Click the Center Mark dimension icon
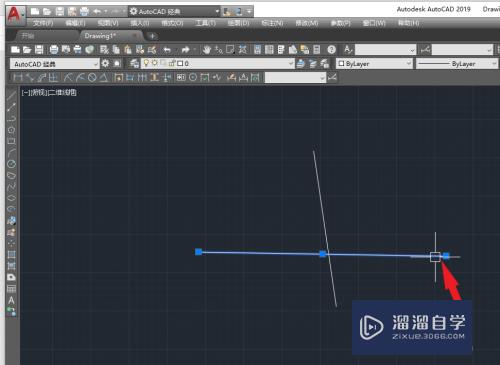500x365 pixels. point(193,78)
